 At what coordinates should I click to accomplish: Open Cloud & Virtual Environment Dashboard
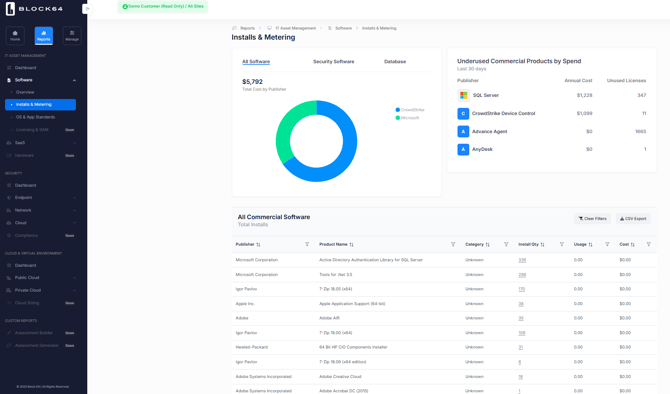point(25,265)
